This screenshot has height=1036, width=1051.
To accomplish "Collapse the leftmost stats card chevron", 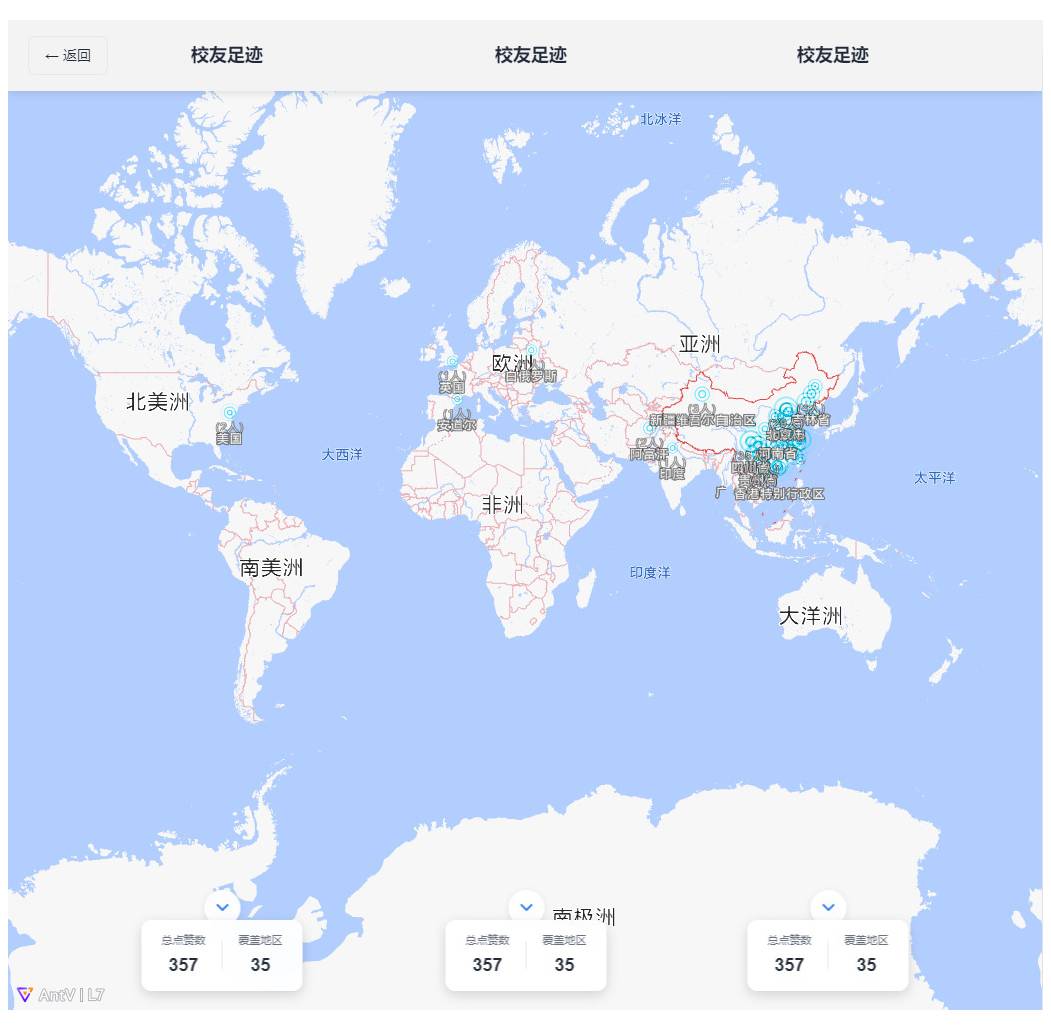I will click(222, 907).
